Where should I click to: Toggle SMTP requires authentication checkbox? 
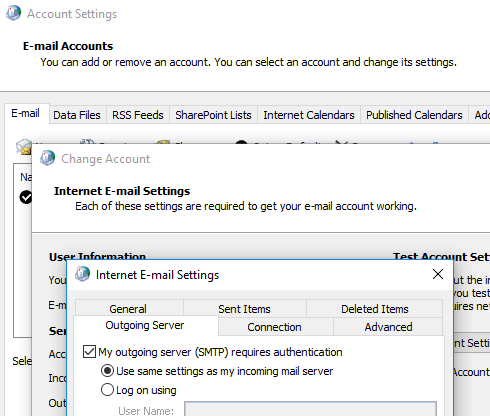click(x=89, y=352)
